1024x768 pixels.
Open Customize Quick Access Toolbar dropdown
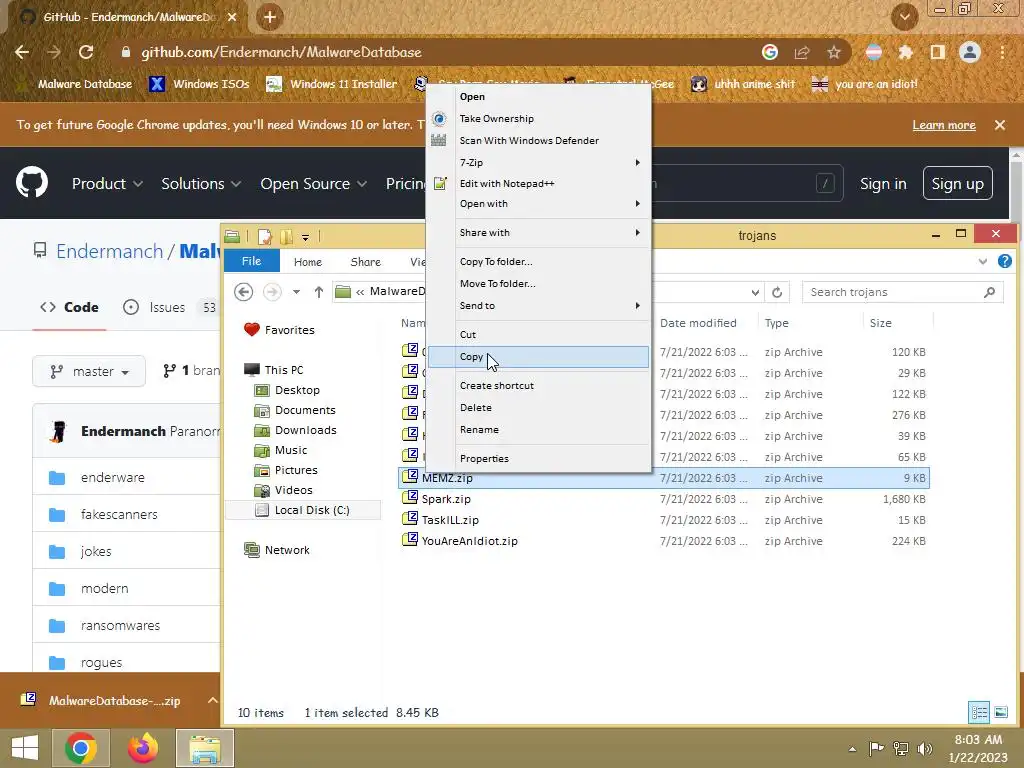pyautogui.click(x=306, y=237)
